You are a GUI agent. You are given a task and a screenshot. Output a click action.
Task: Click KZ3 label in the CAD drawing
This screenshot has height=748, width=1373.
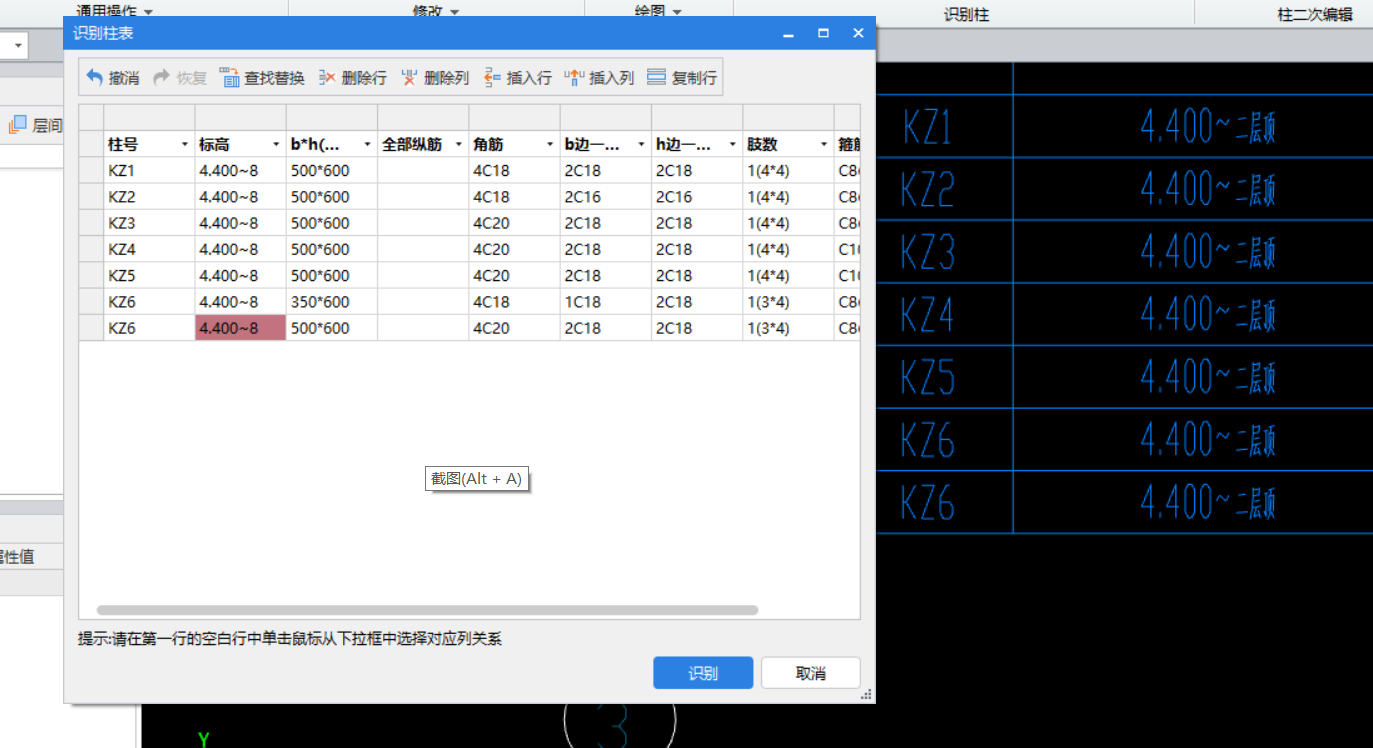[927, 252]
